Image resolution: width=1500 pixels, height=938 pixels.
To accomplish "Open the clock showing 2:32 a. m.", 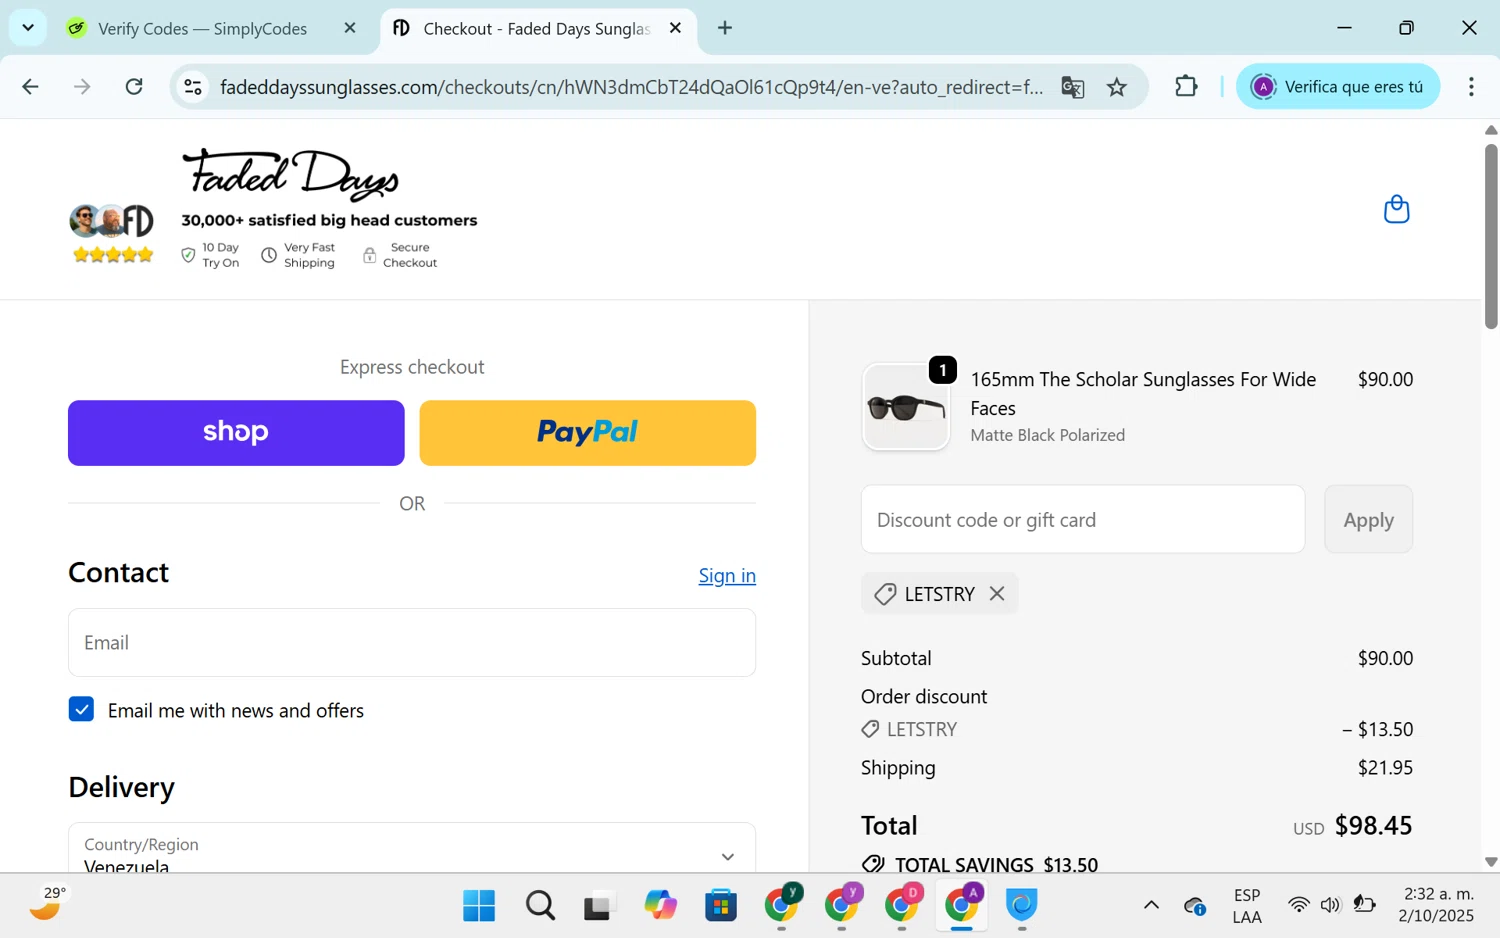I will [x=1437, y=905].
